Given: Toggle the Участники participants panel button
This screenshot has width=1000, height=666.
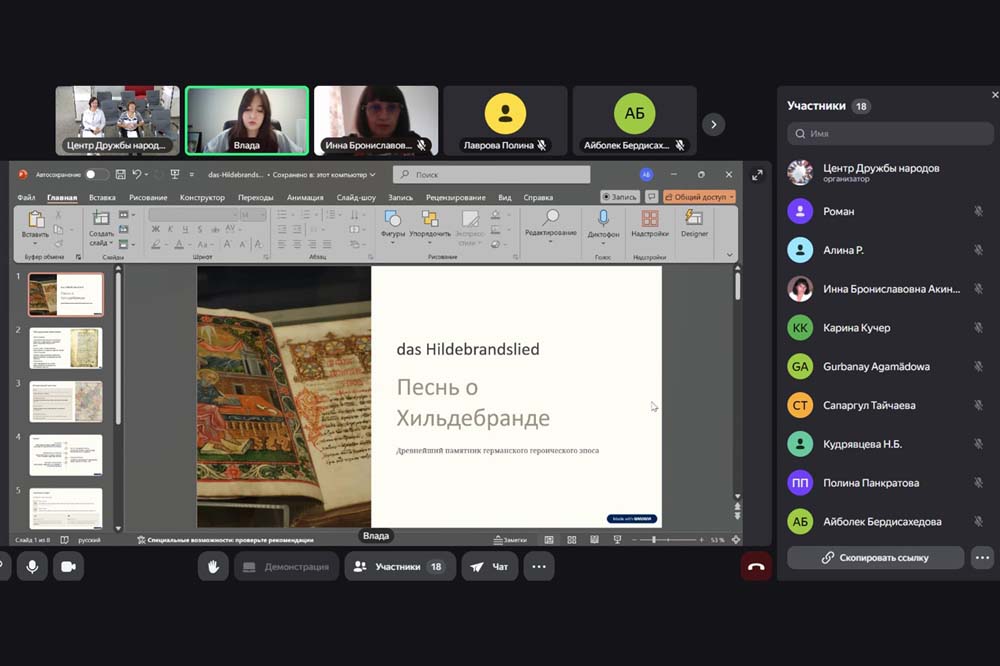Looking at the screenshot, I should [399, 566].
